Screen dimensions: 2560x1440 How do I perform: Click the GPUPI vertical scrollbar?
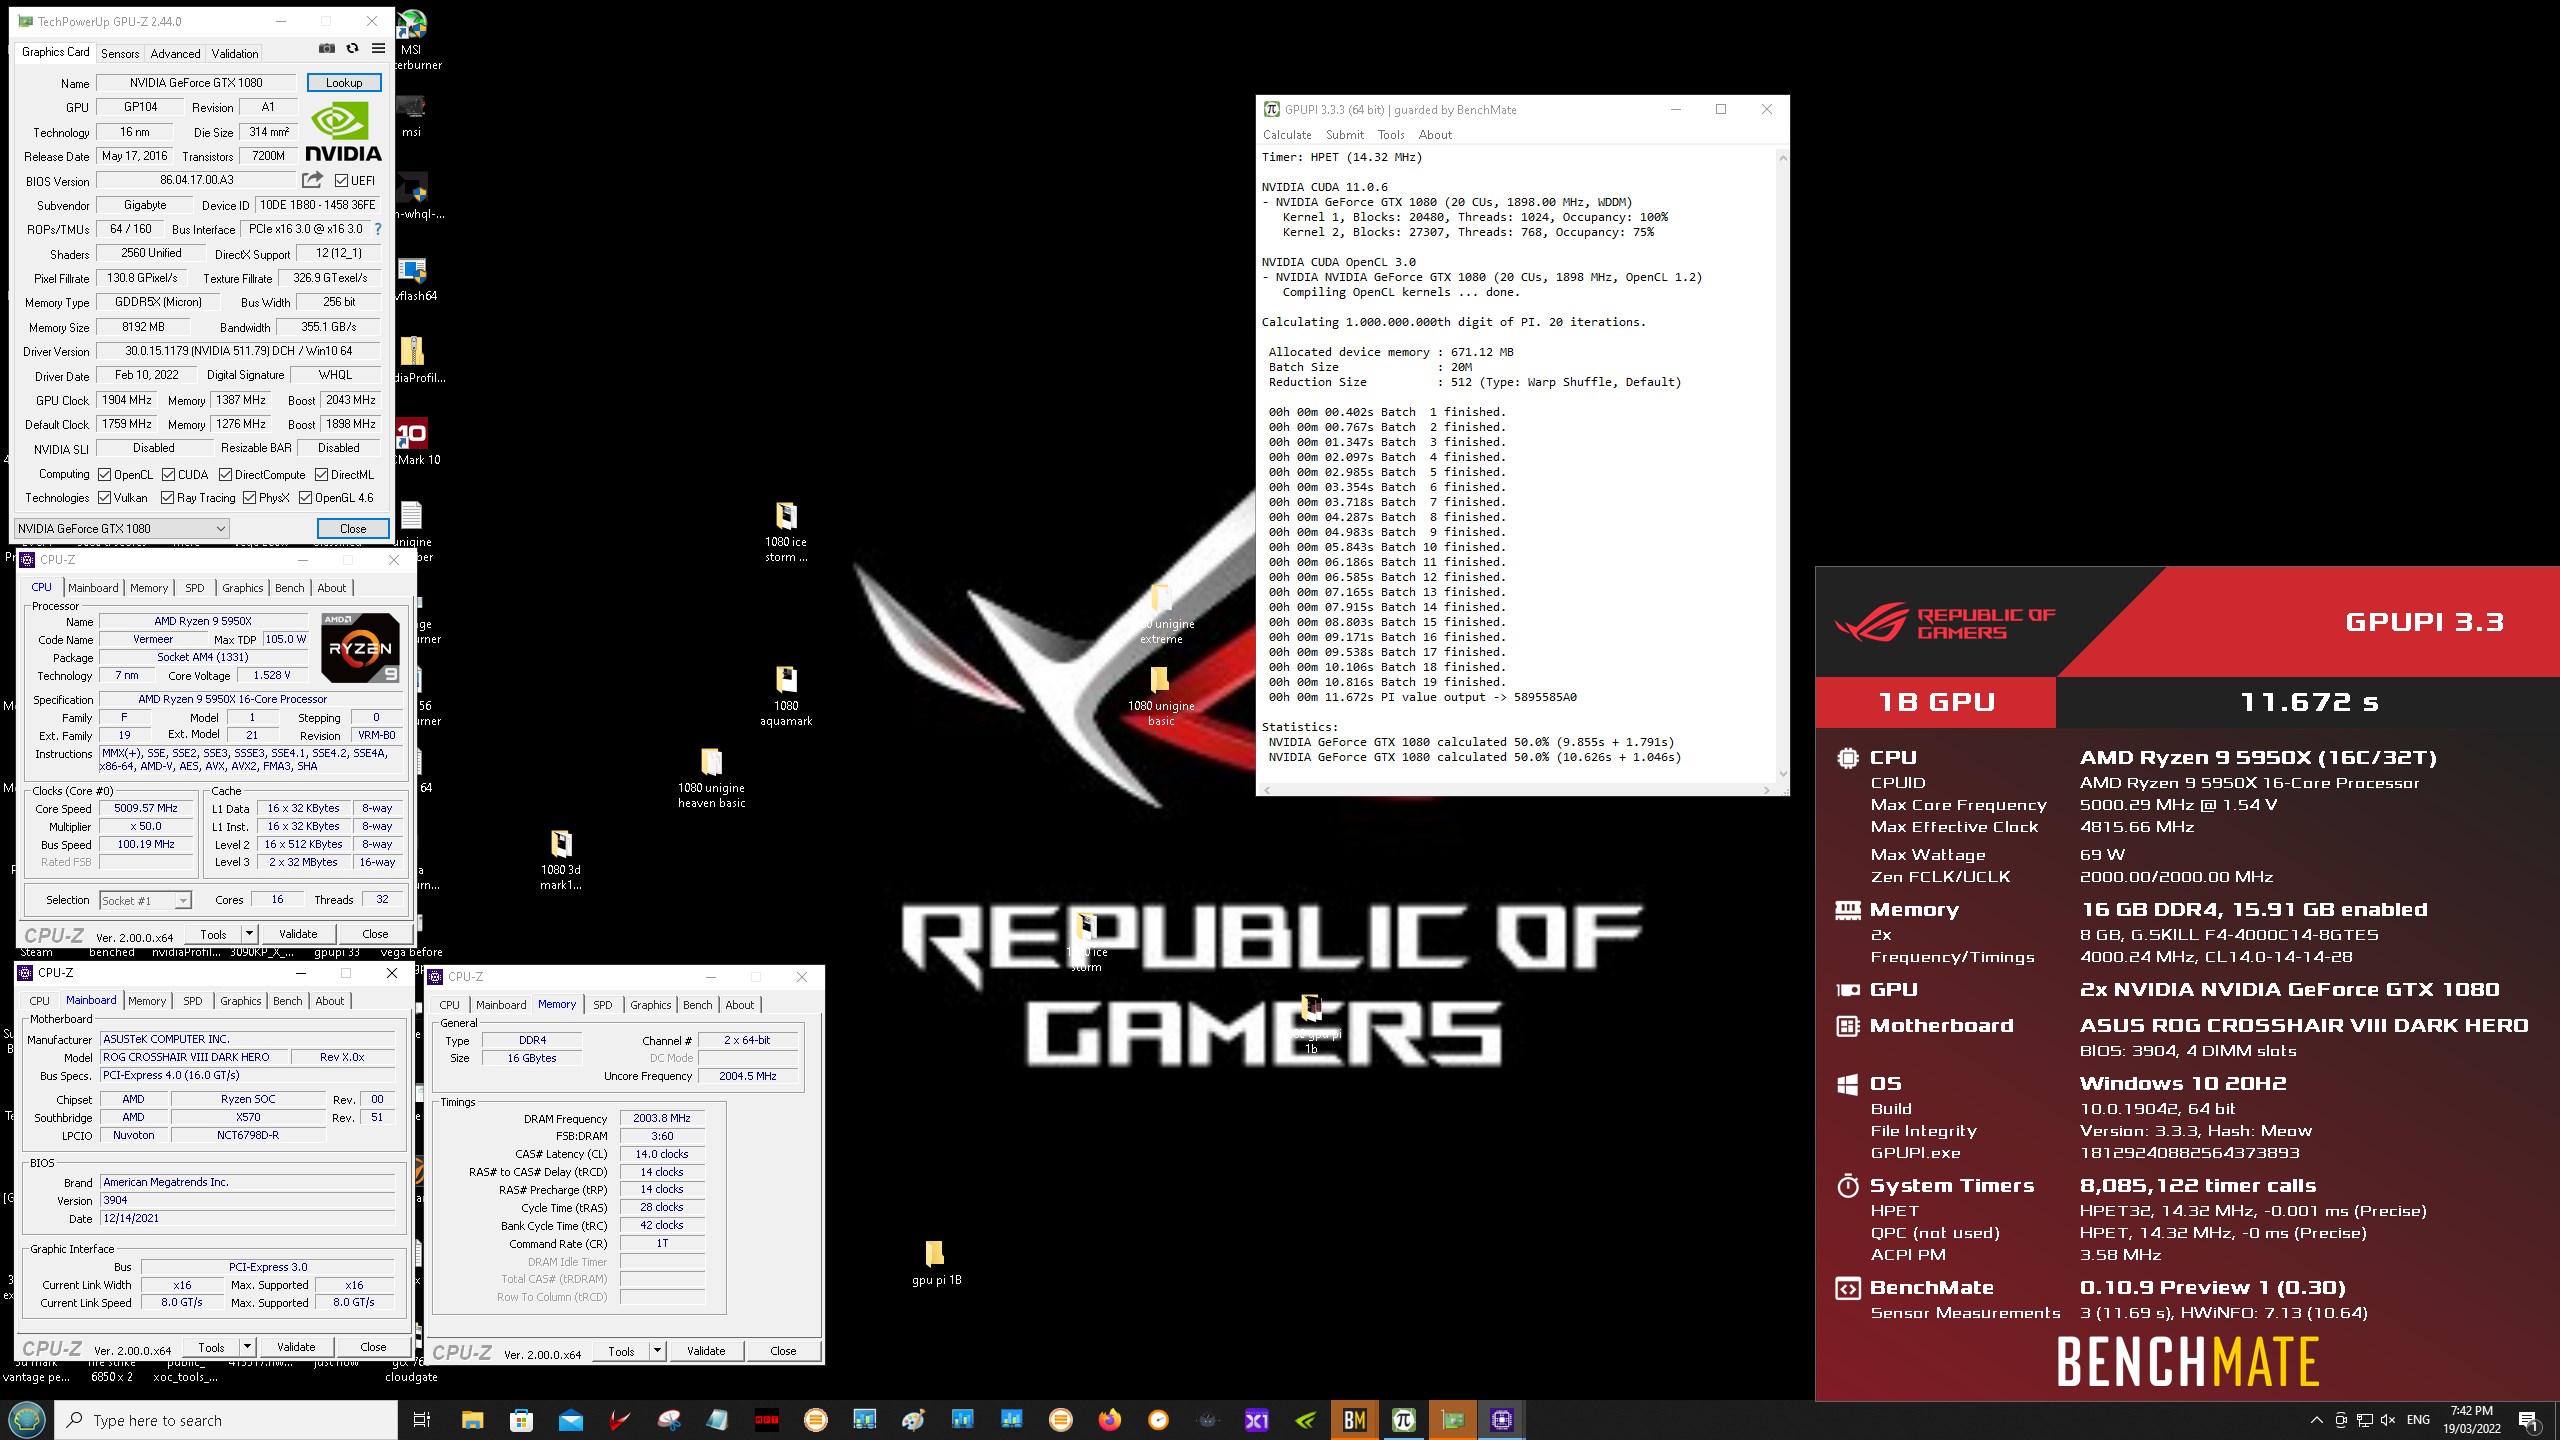tap(1782, 465)
